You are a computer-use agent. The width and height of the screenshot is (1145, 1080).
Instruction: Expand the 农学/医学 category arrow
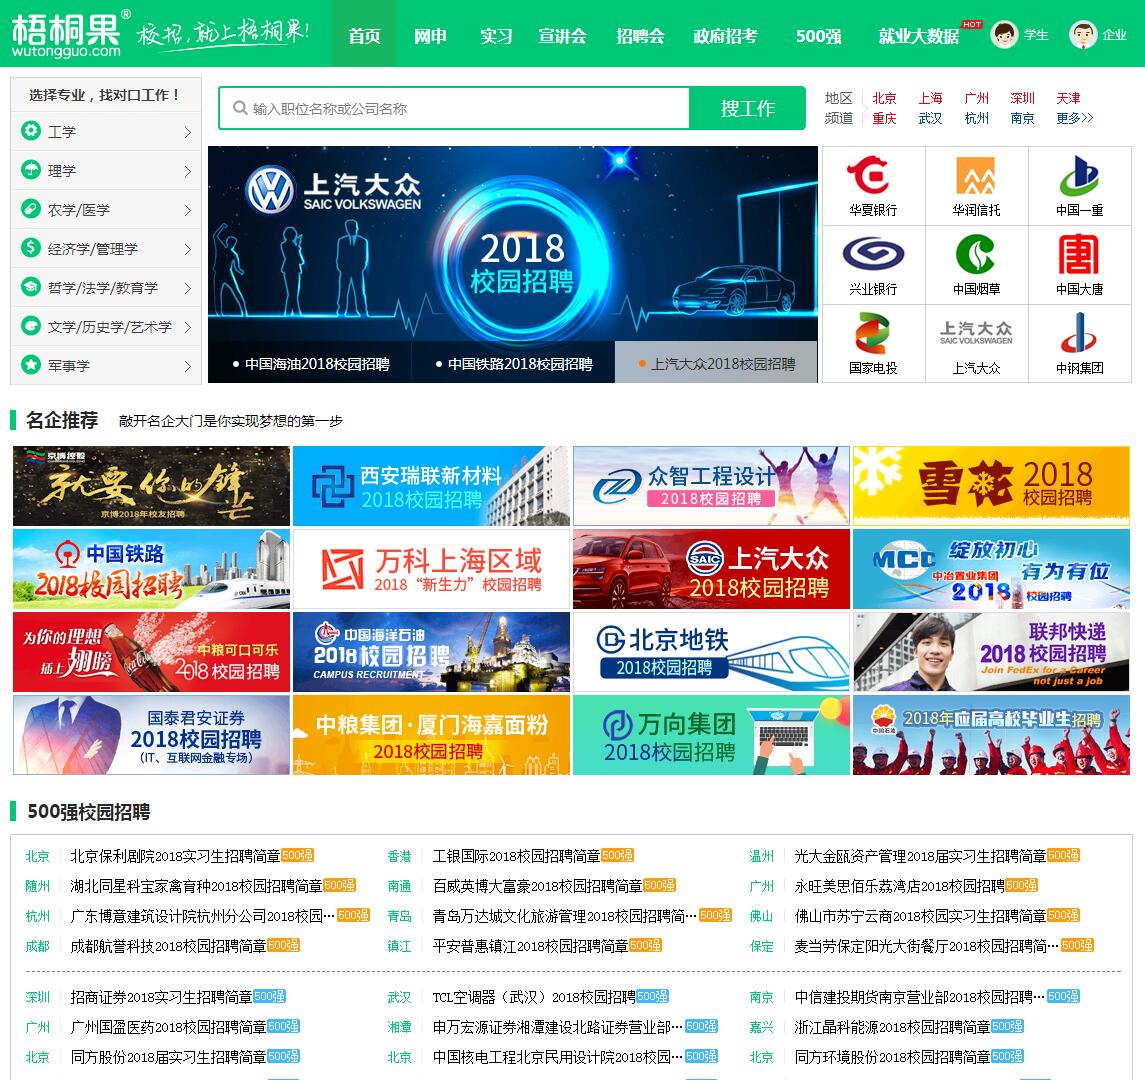coord(188,210)
